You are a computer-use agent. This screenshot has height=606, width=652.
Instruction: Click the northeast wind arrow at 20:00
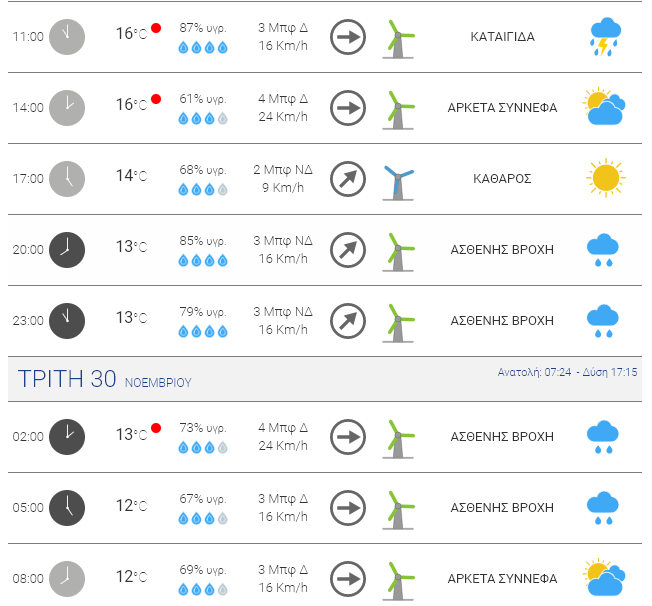(x=348, y=250)
